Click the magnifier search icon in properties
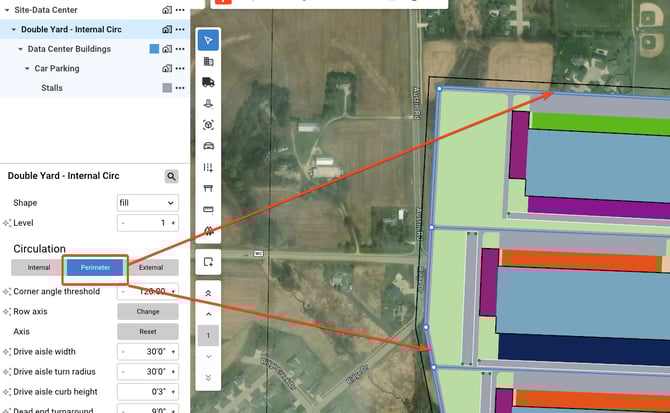 pyautogui.click(x=172, y=176)
